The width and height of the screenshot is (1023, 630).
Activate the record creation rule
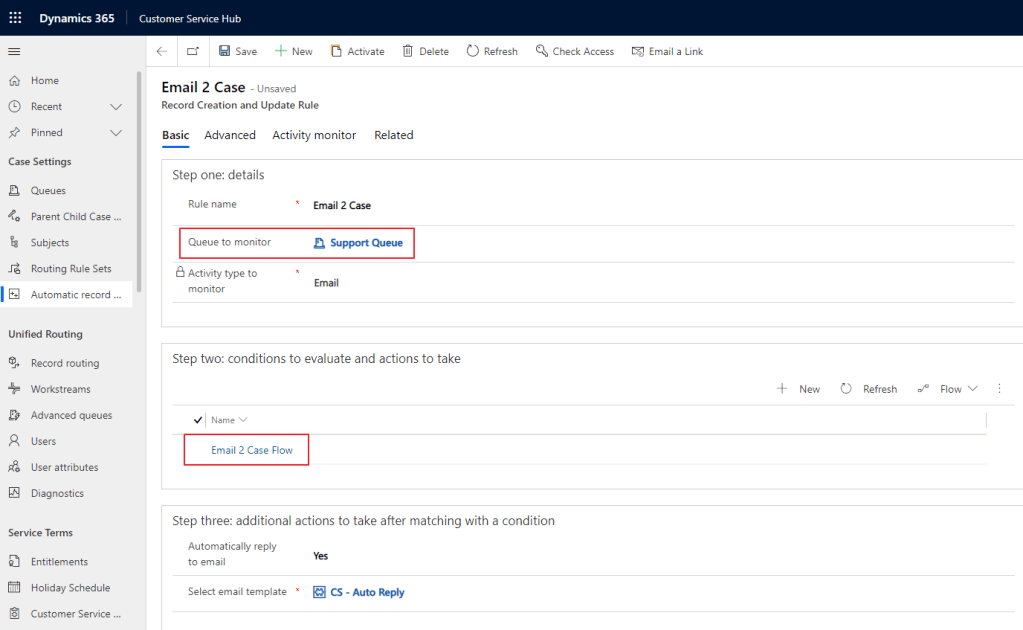point(357,51)
